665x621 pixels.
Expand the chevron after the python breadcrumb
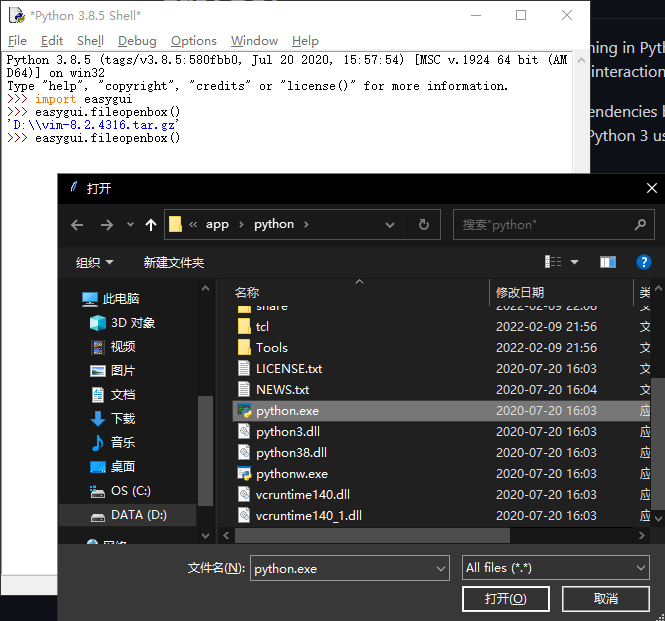(x=306, y=224)
